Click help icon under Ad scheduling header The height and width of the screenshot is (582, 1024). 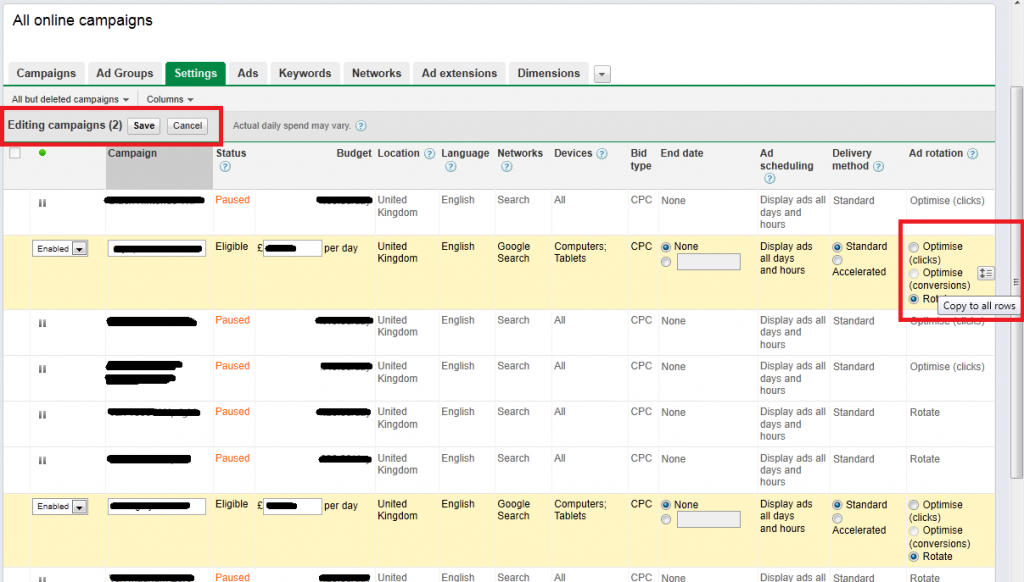click(x=768, y=179)
